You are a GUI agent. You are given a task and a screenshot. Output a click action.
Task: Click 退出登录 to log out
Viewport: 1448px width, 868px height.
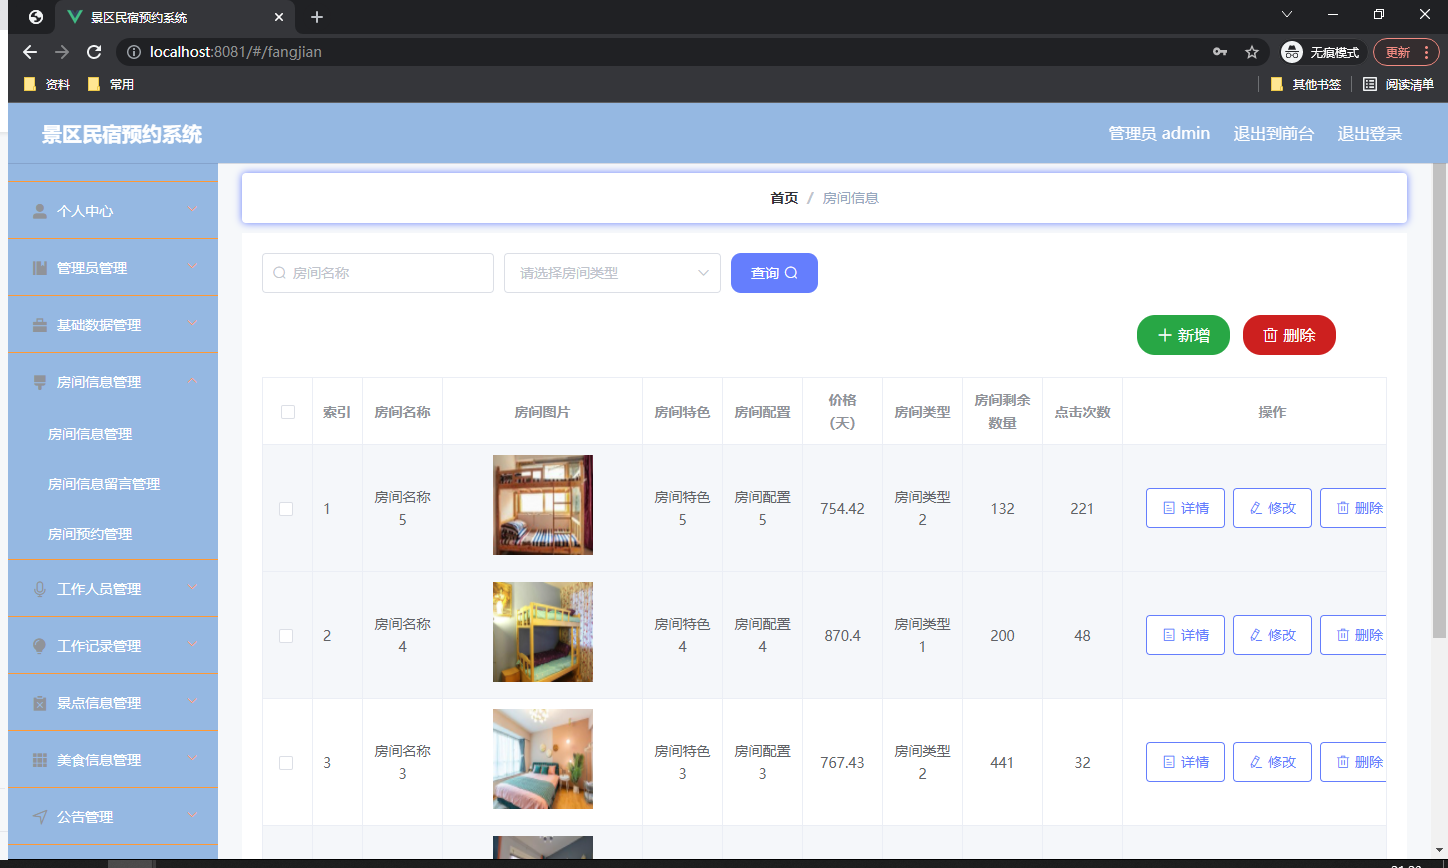coord(1370,133)
